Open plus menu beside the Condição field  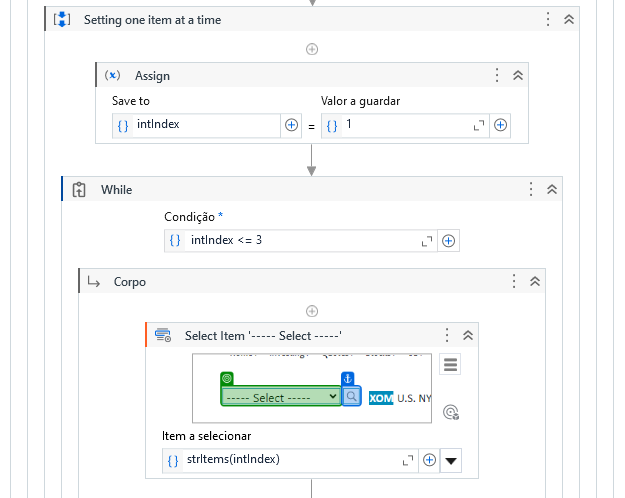(448, 241)
